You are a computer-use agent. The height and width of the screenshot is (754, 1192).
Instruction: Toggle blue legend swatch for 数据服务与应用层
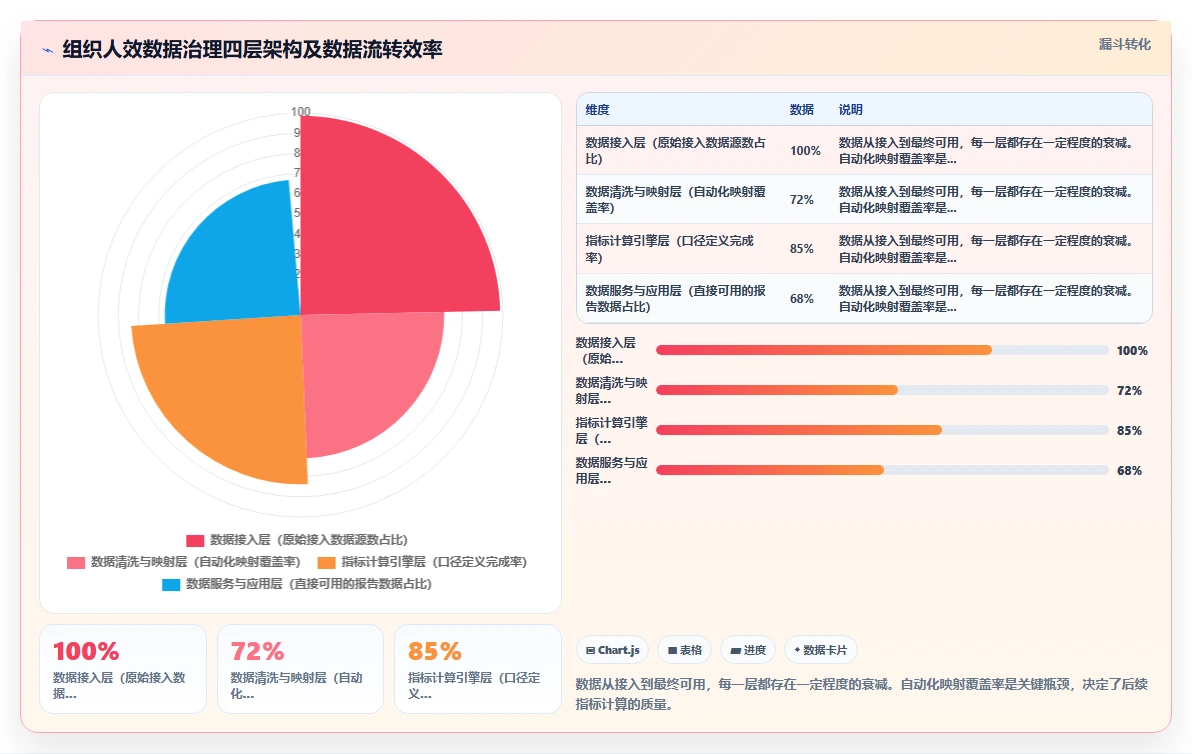(171, 585)
